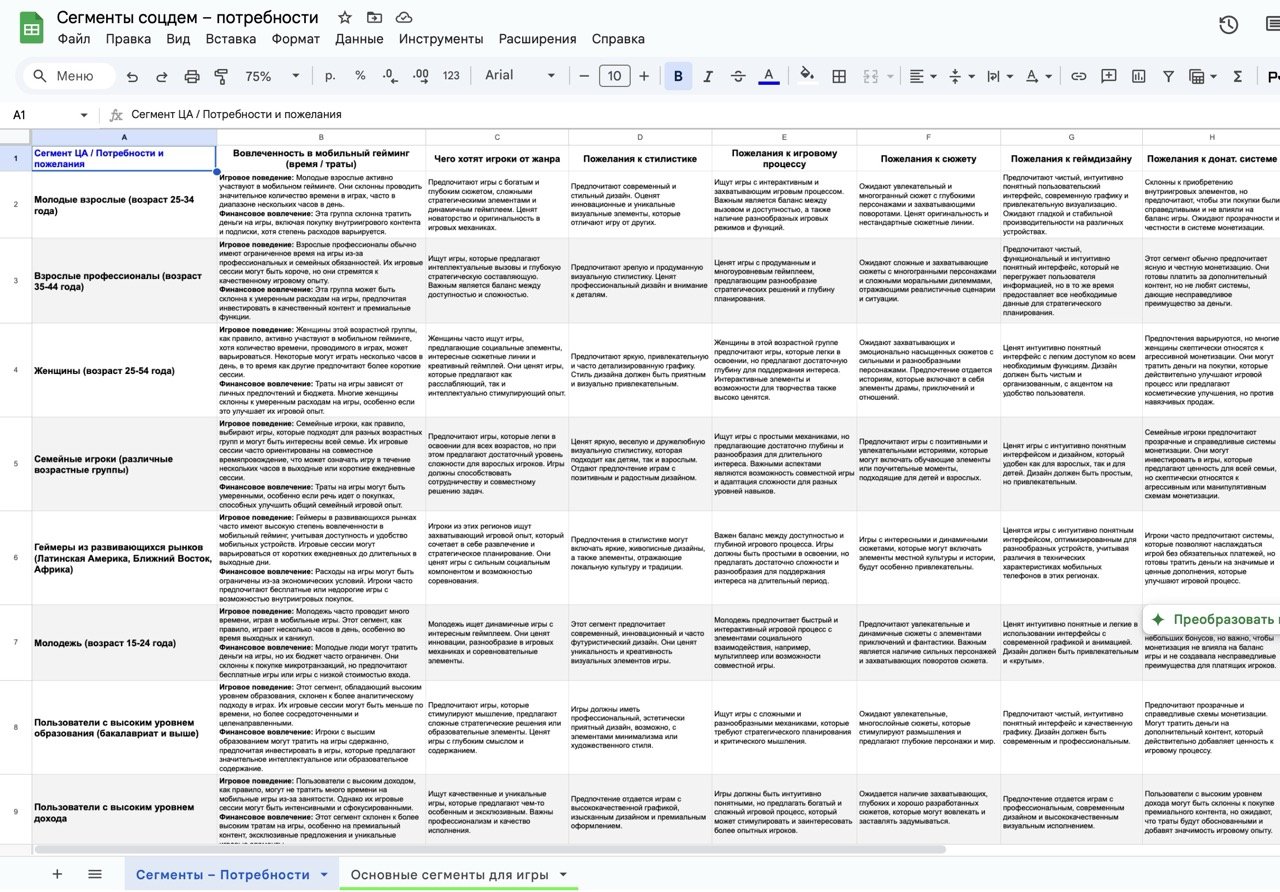Open the Формат menu
Screen dimensions: 1280x892
[x=296, y=39]
